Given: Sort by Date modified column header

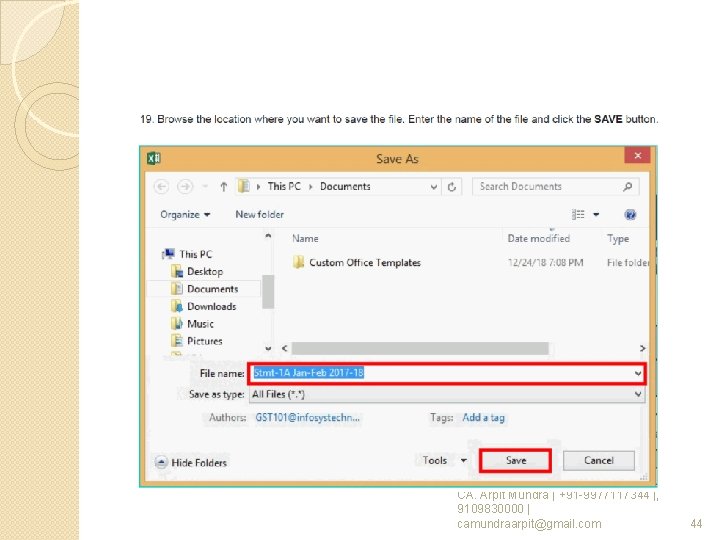Looking at the screenshot, I should [x=539, y=239].
